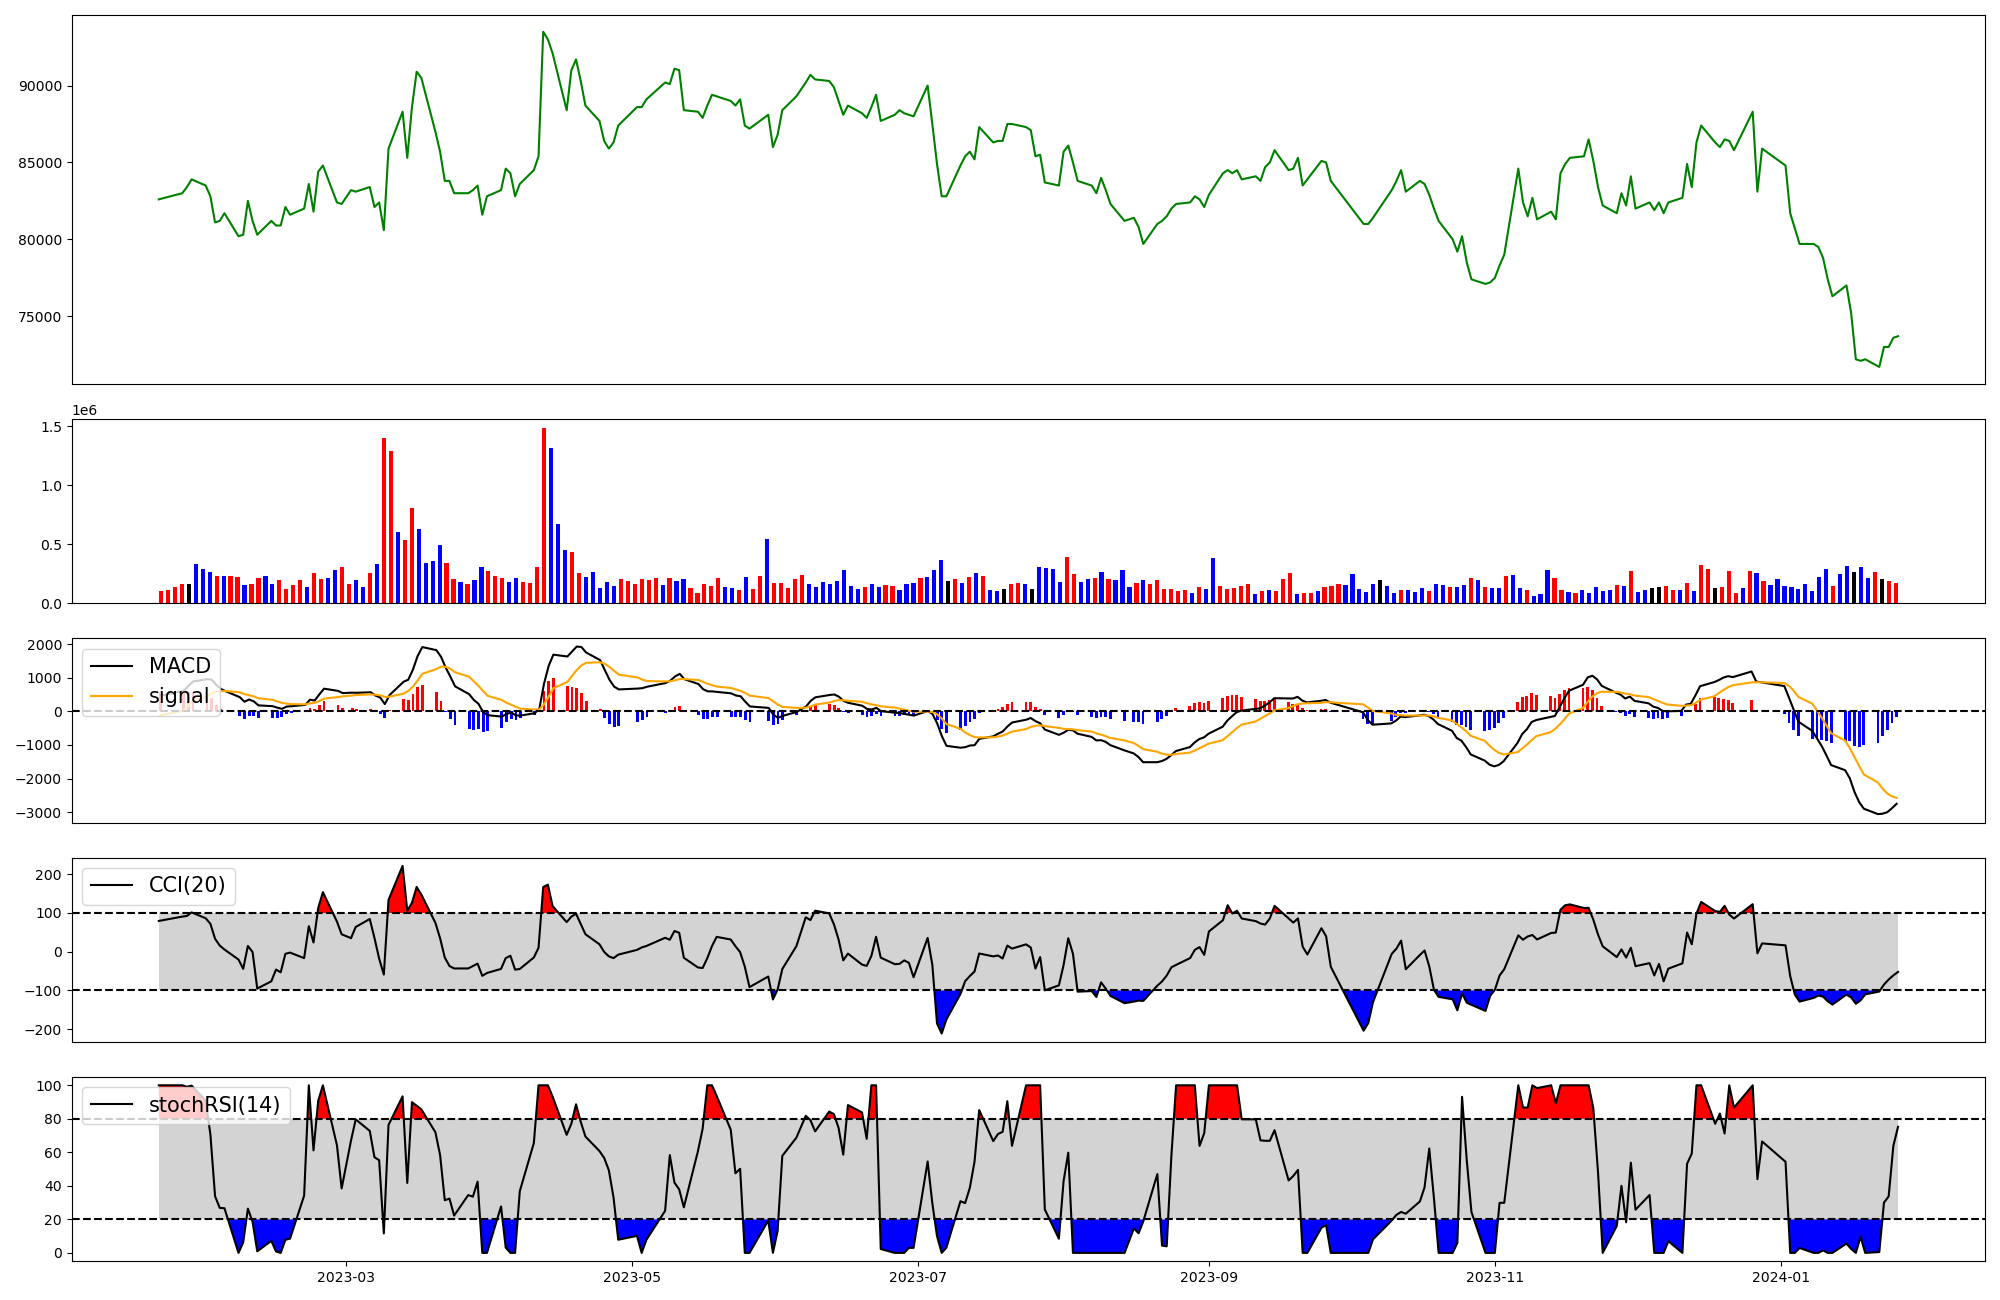The height and width of the screenshot is (1300, 2000).
Task: Click the 200 tick on the CCI axis
Action: tap(49, 875)
